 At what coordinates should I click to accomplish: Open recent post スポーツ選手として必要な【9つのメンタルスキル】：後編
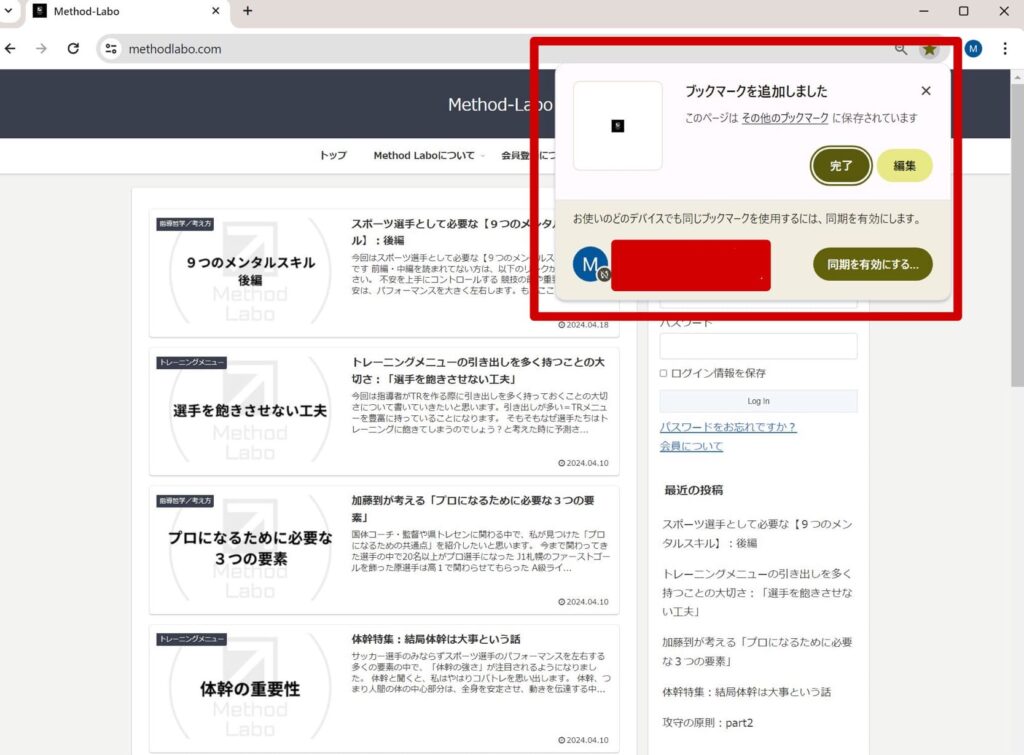[x=757, y=534]
